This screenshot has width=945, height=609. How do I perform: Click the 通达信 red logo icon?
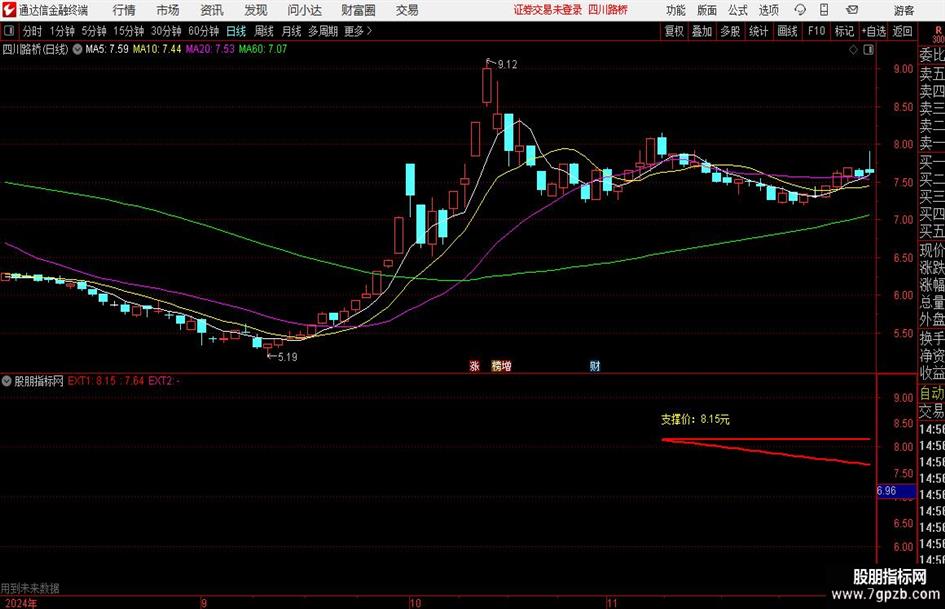coord(9,10)
